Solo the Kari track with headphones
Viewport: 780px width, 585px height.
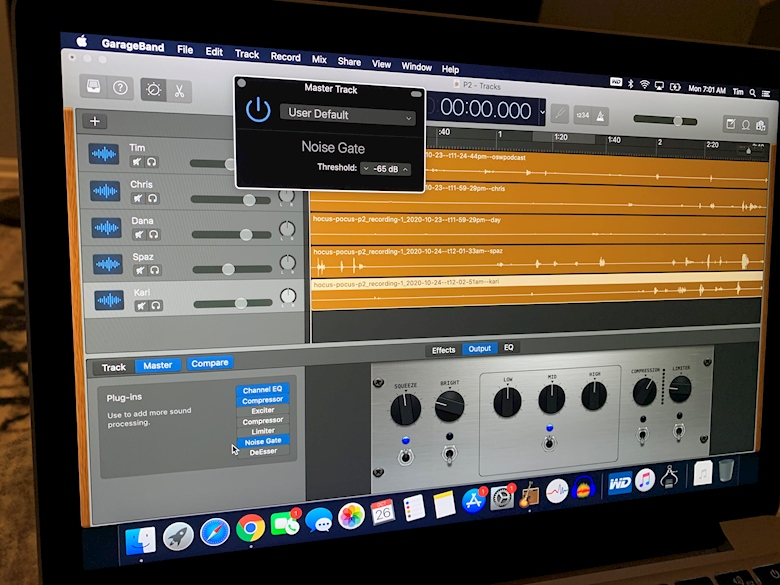point(156,305)
